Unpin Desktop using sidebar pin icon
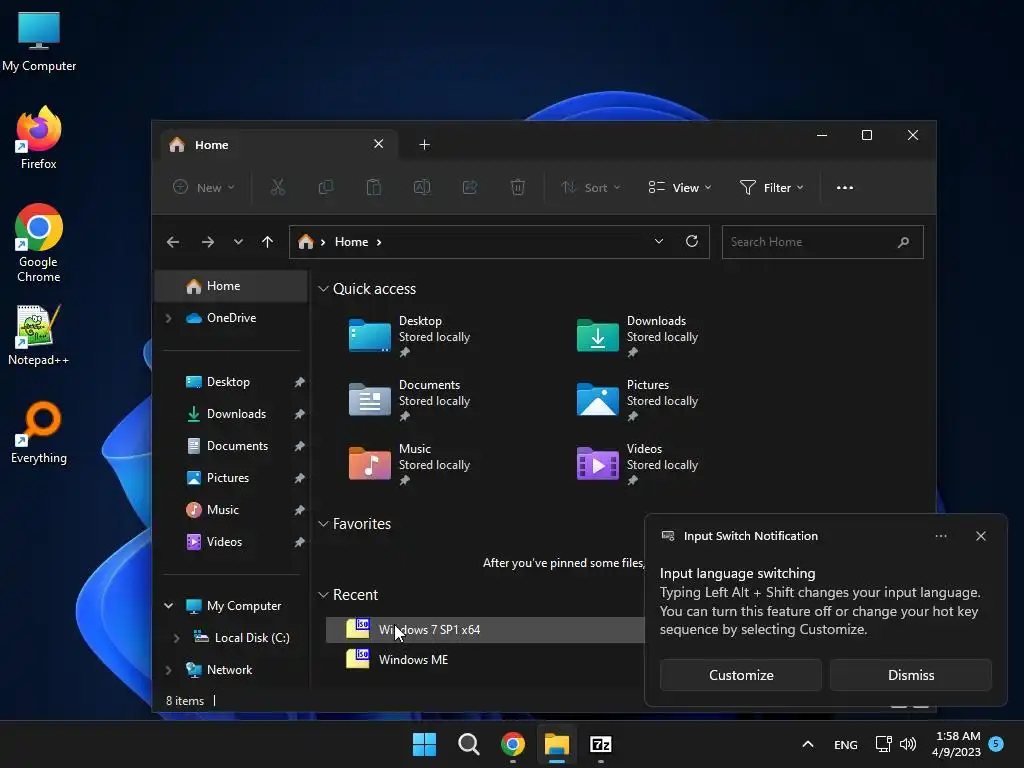 coord(299,382)
